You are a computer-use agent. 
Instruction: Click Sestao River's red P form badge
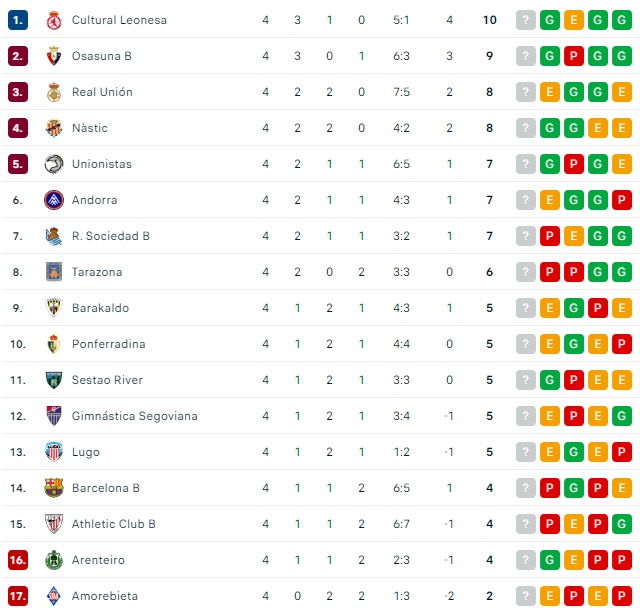[x=573, y=380]
